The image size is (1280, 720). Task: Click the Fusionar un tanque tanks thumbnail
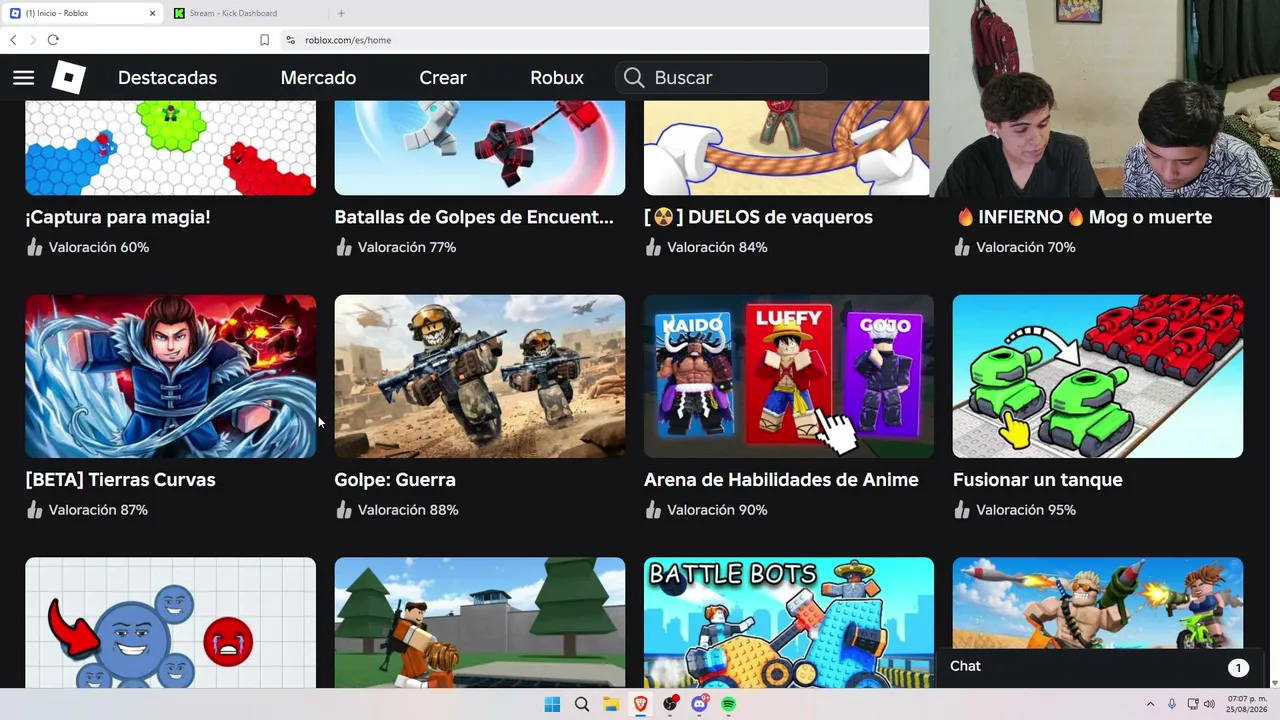pos(1098,376)
